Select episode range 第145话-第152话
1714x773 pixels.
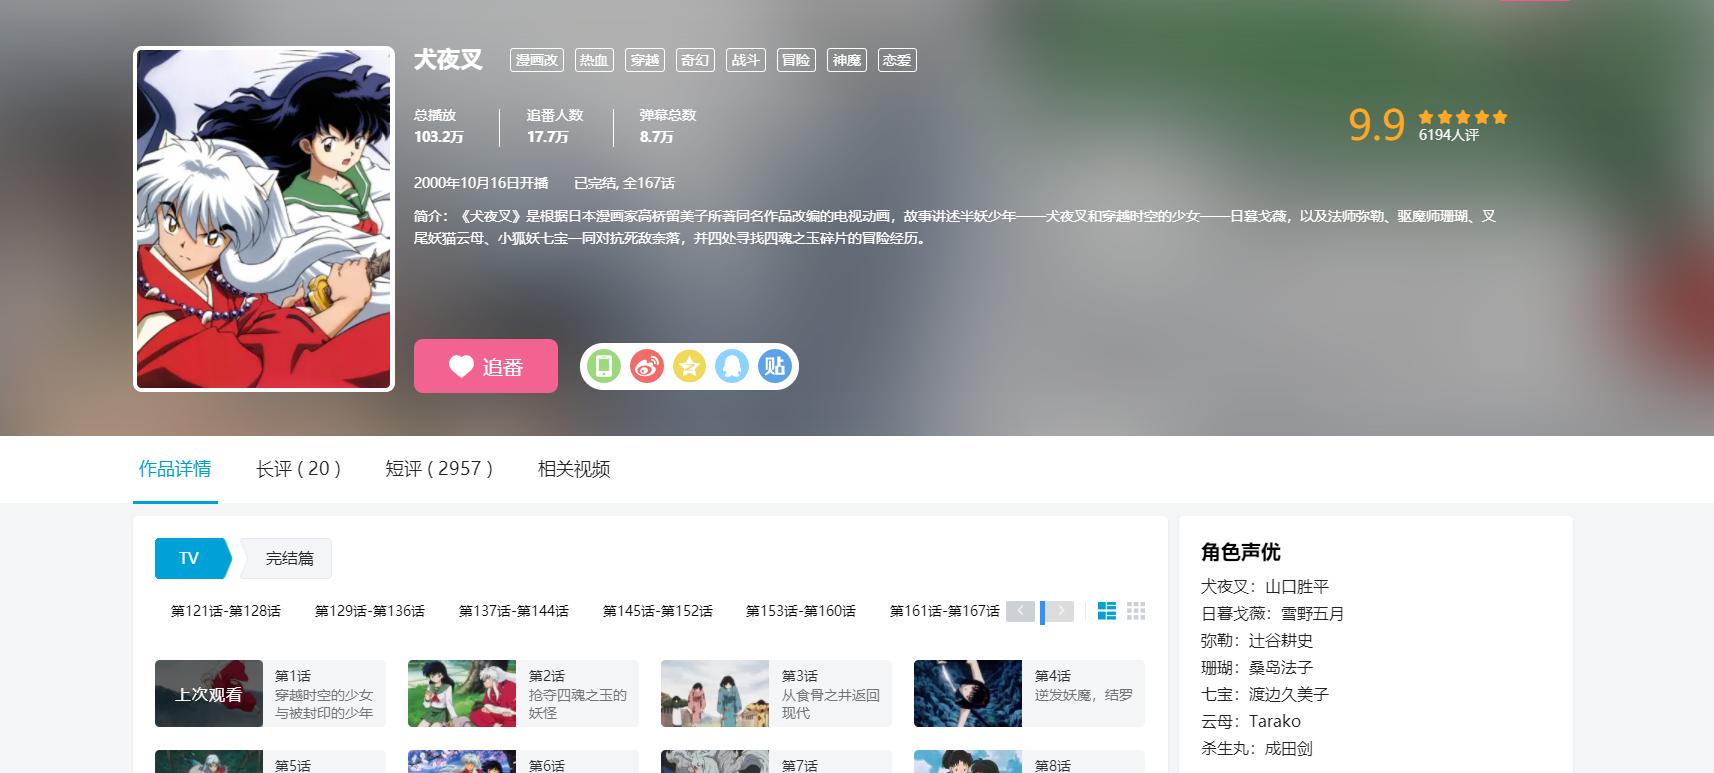[x=658, y=611]
